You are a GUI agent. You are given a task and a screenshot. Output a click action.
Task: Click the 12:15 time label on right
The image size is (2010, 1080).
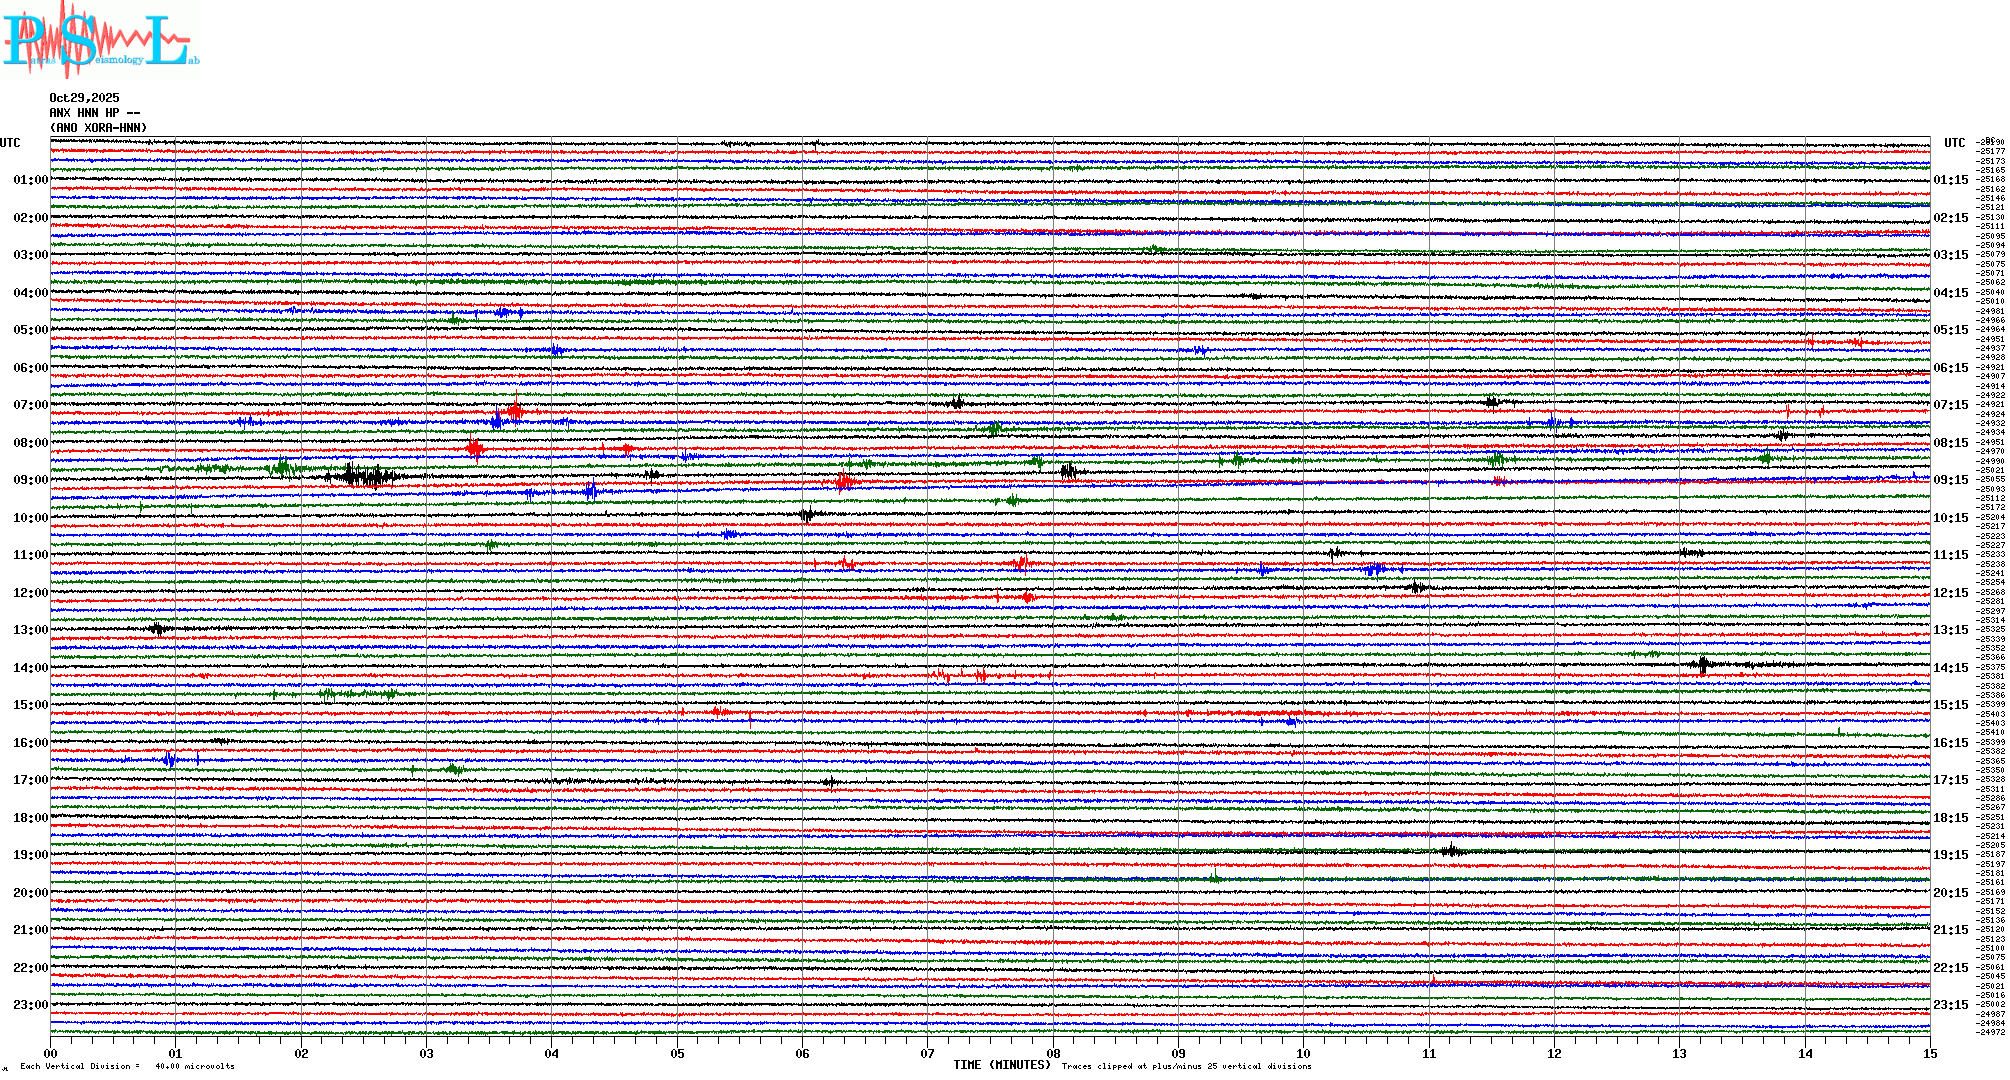(x=1950, y=593)
